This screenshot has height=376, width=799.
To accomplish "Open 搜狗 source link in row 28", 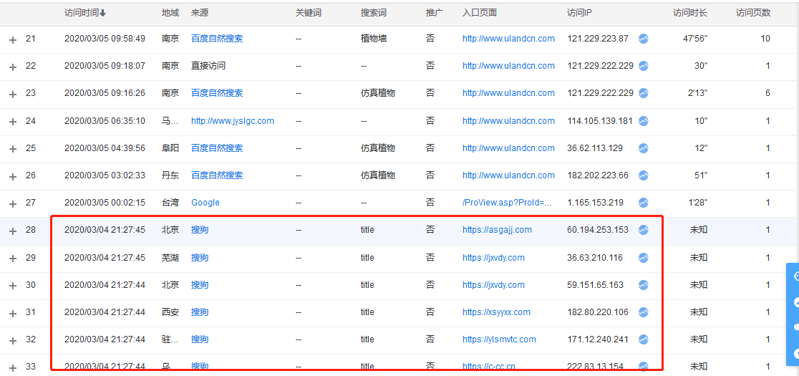I will point(200,230).
